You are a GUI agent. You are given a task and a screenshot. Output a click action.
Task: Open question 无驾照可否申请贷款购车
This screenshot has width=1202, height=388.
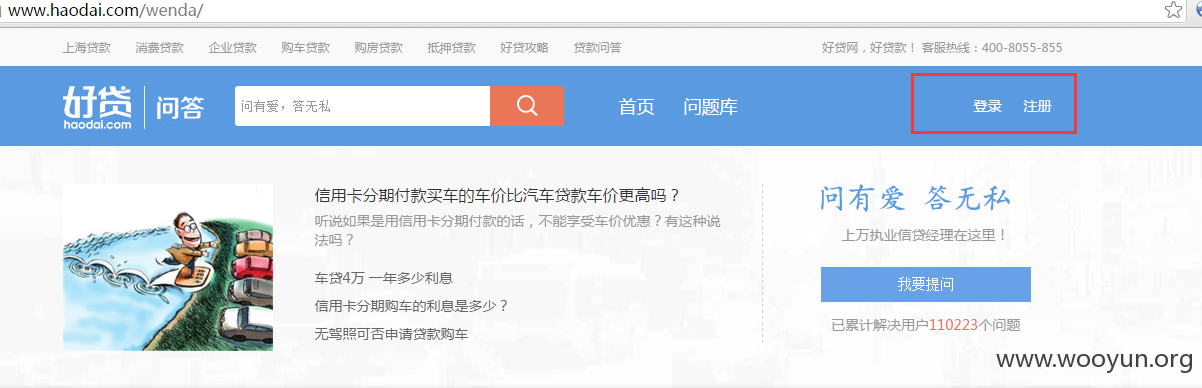391,334
